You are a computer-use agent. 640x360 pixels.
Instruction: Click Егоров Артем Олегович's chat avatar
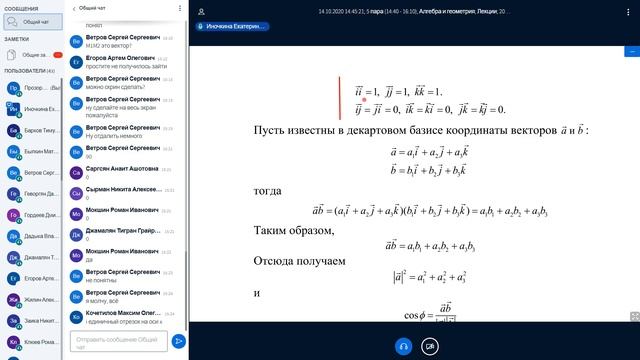[x=76, y=62]
